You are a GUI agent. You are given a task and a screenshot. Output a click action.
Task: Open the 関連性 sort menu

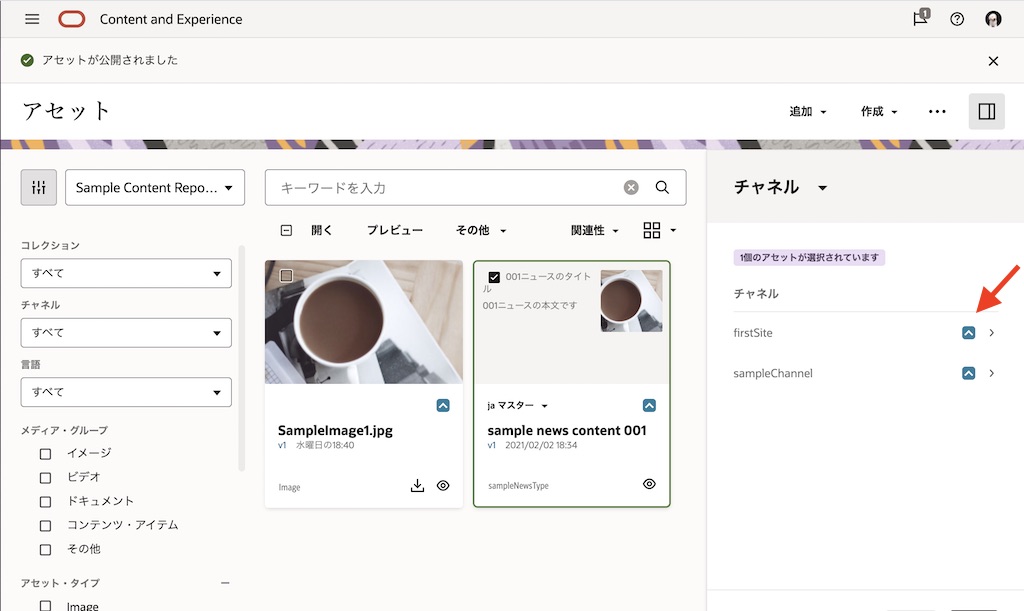pyautogui.click(x=594, y=230)
